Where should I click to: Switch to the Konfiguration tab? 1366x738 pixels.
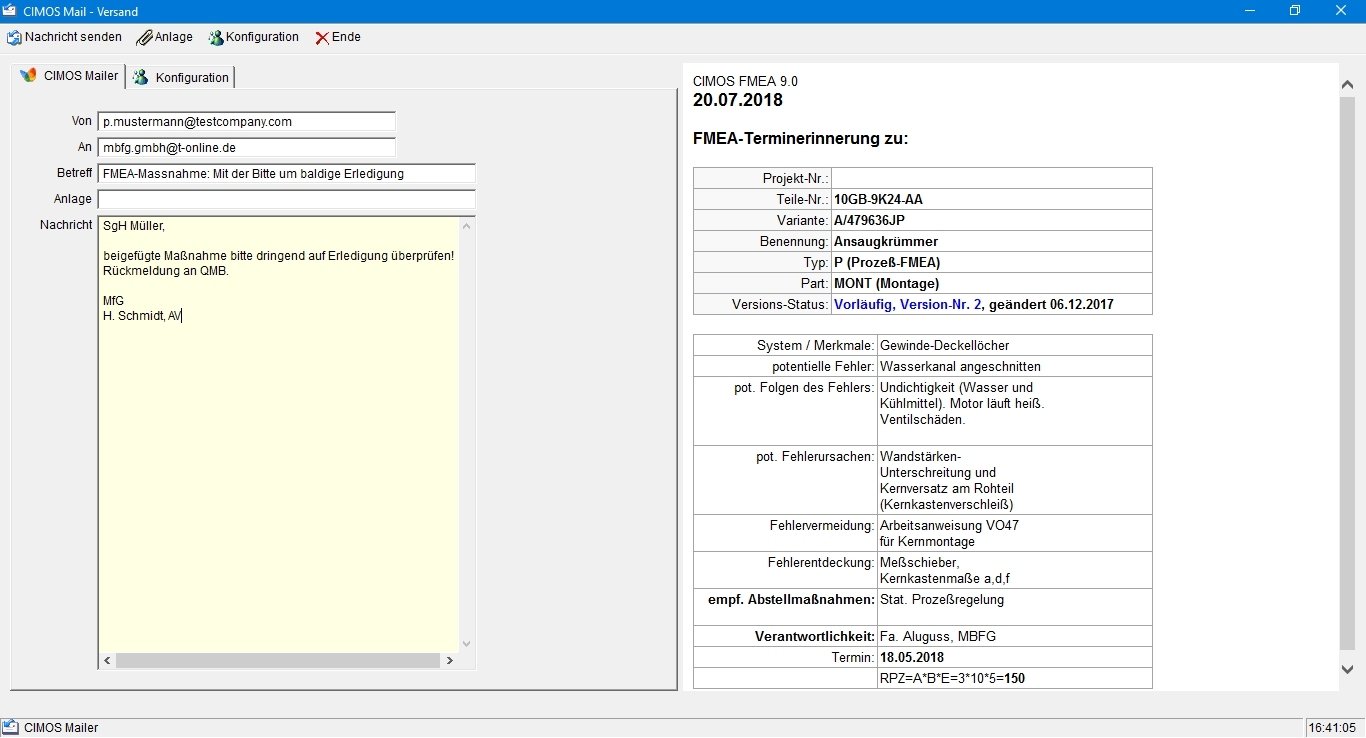coord(181,77)
